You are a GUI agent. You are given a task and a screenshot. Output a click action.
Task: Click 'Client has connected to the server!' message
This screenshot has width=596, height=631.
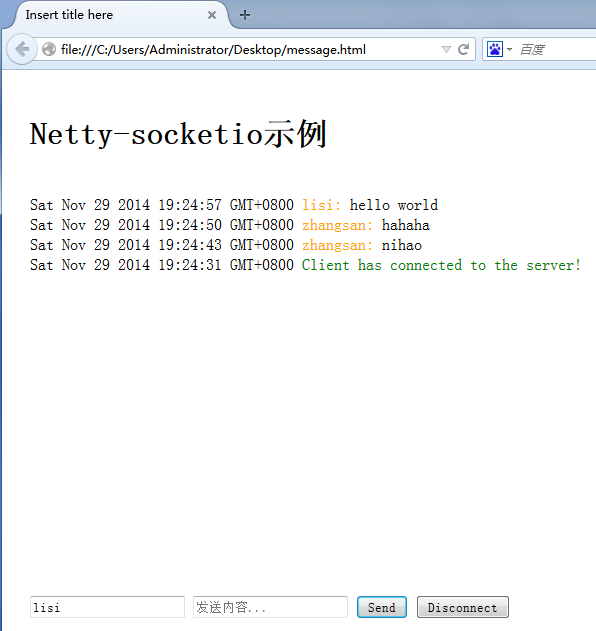pyautogui.click(x=441, y=265)
